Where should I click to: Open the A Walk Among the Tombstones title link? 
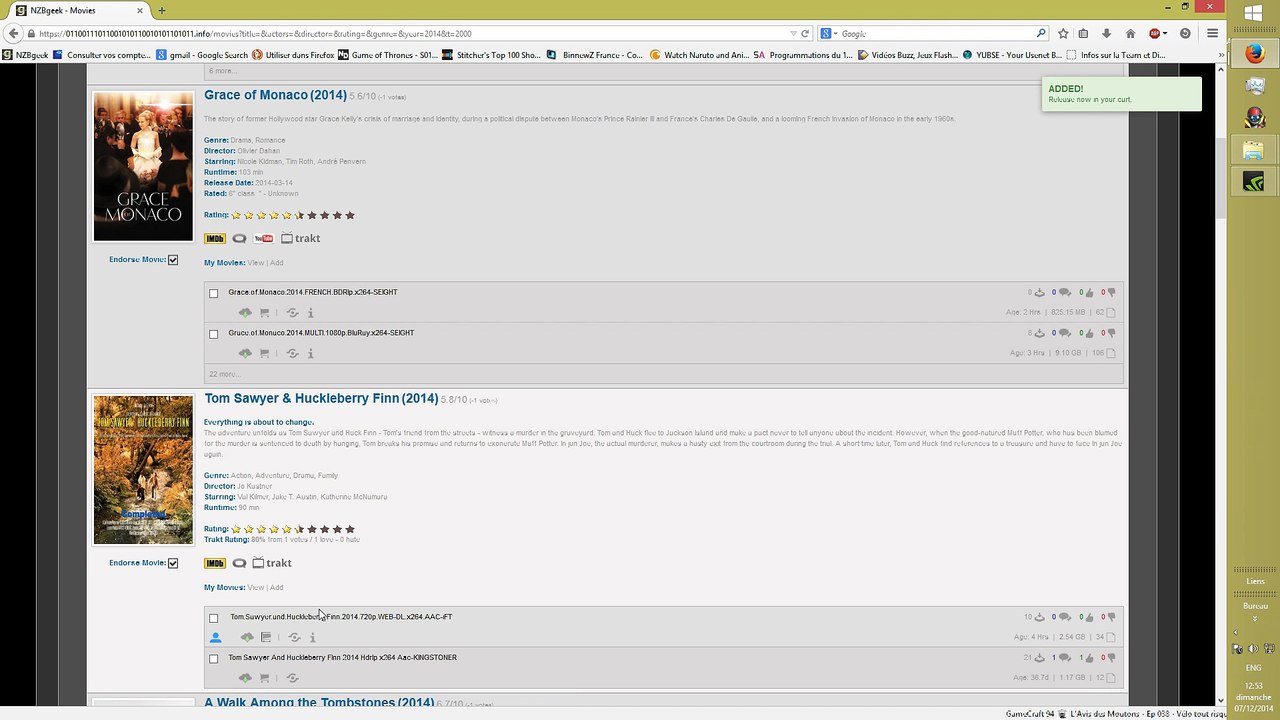click(x=319, y=703)
